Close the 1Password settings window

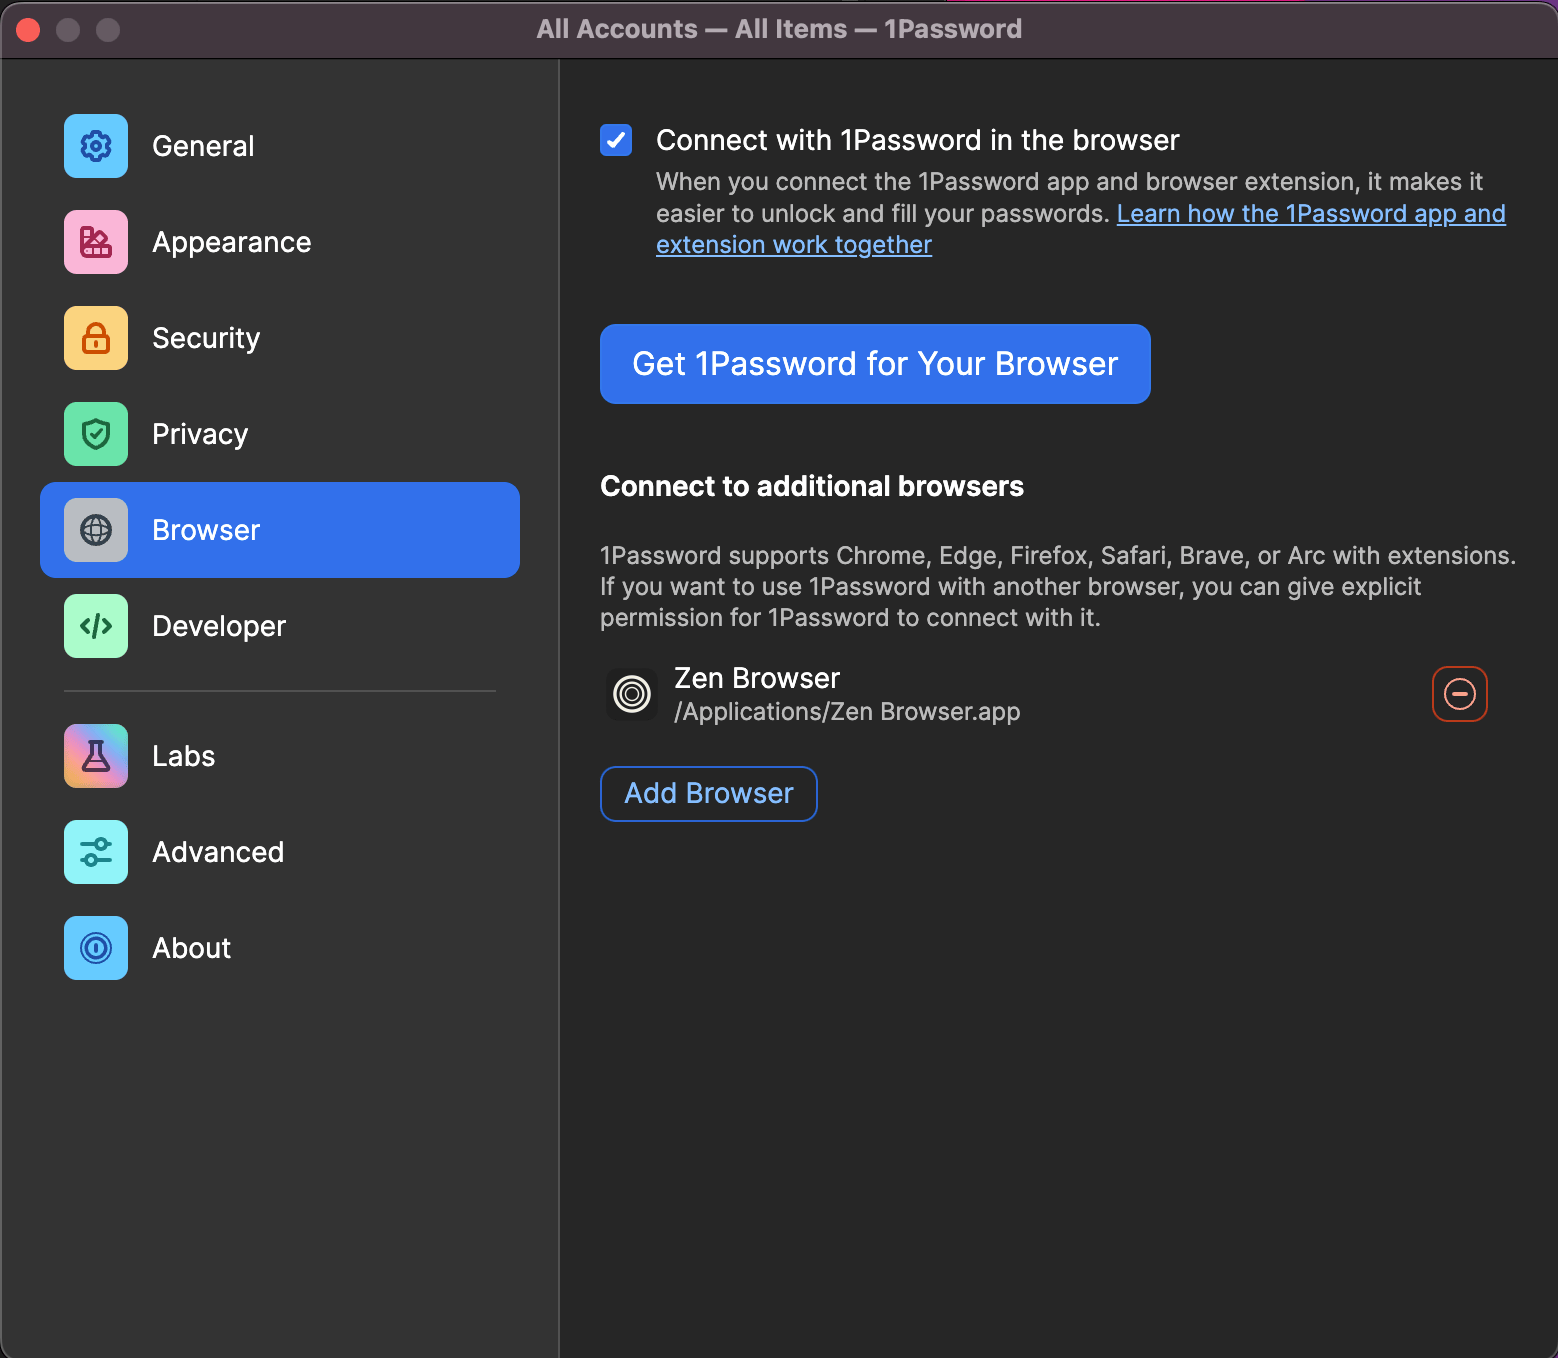click(28, 30)
